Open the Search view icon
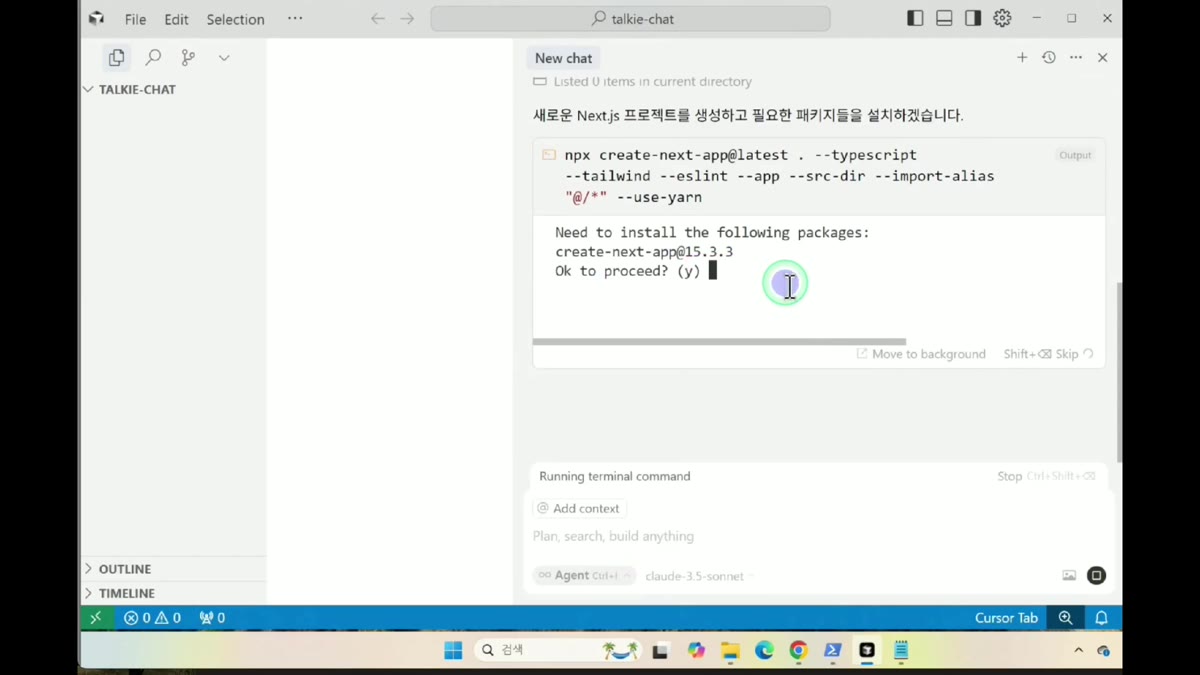This screenshot has width=1200, height=675. click(x=153, y=58)
